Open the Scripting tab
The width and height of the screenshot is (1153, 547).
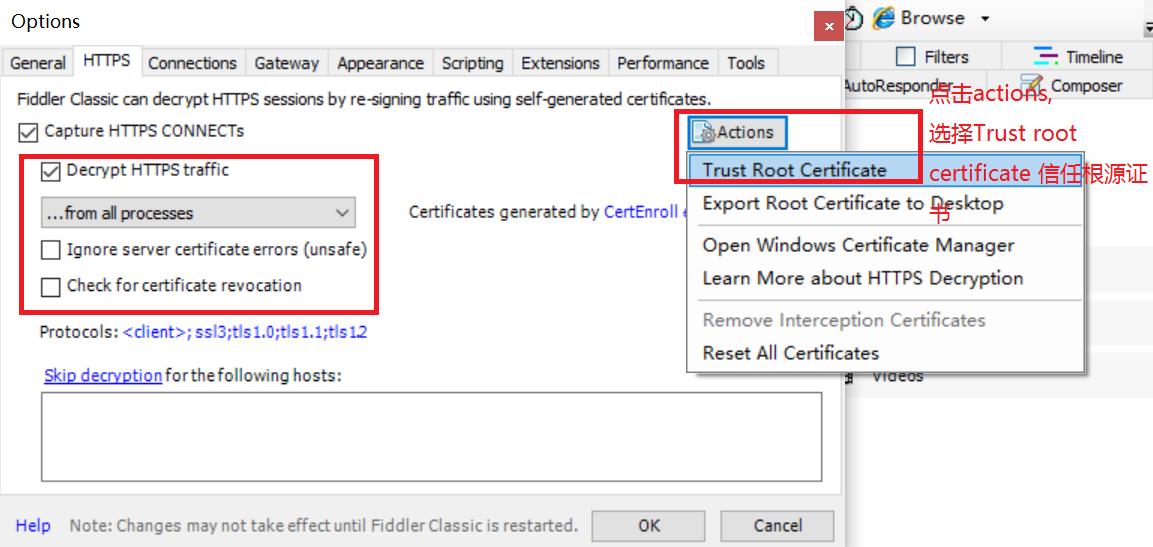pos(472,63)
